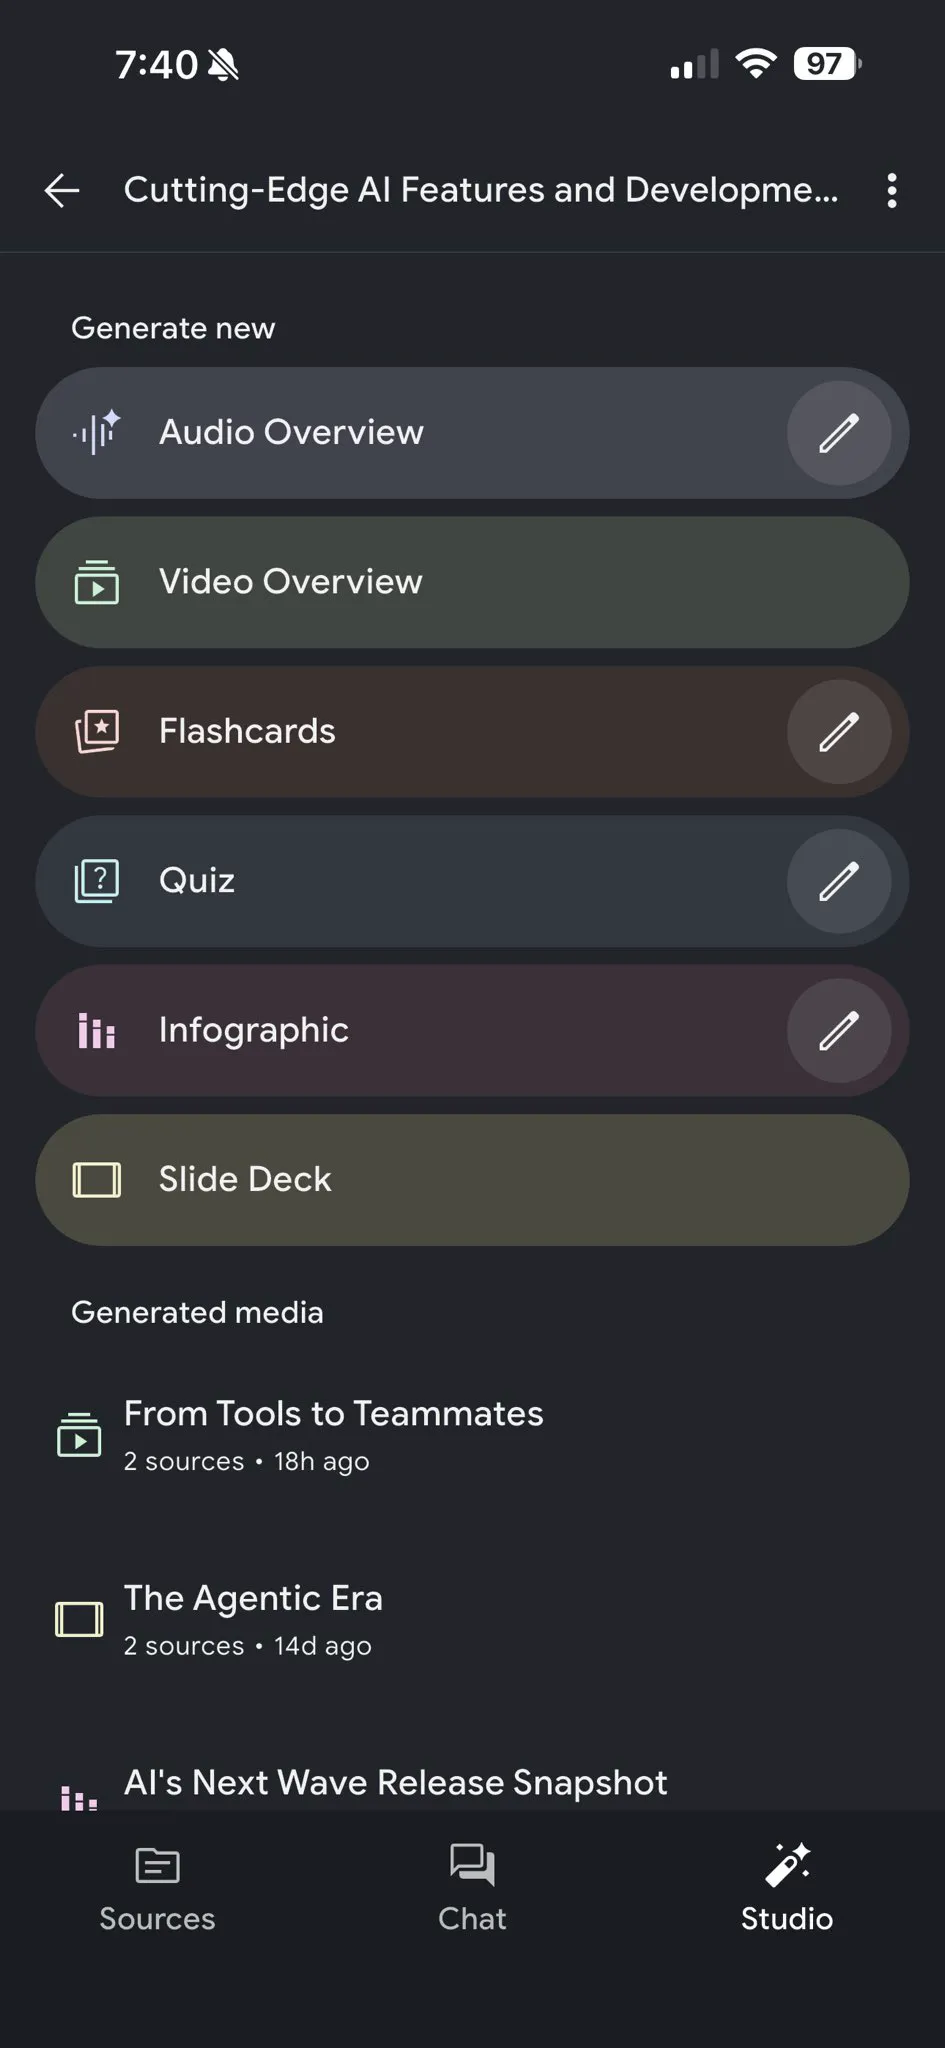Image resolution: width=945 pixels, height=2048 pixels.
Task: Open the three-dot overflow menu
Action: pyautogui.click(x=891, y=190)
